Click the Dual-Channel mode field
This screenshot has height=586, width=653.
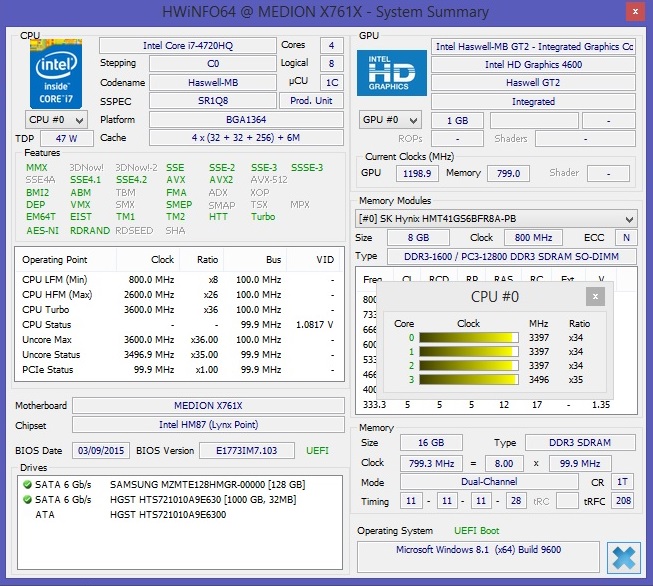click(x=489, y=482)
